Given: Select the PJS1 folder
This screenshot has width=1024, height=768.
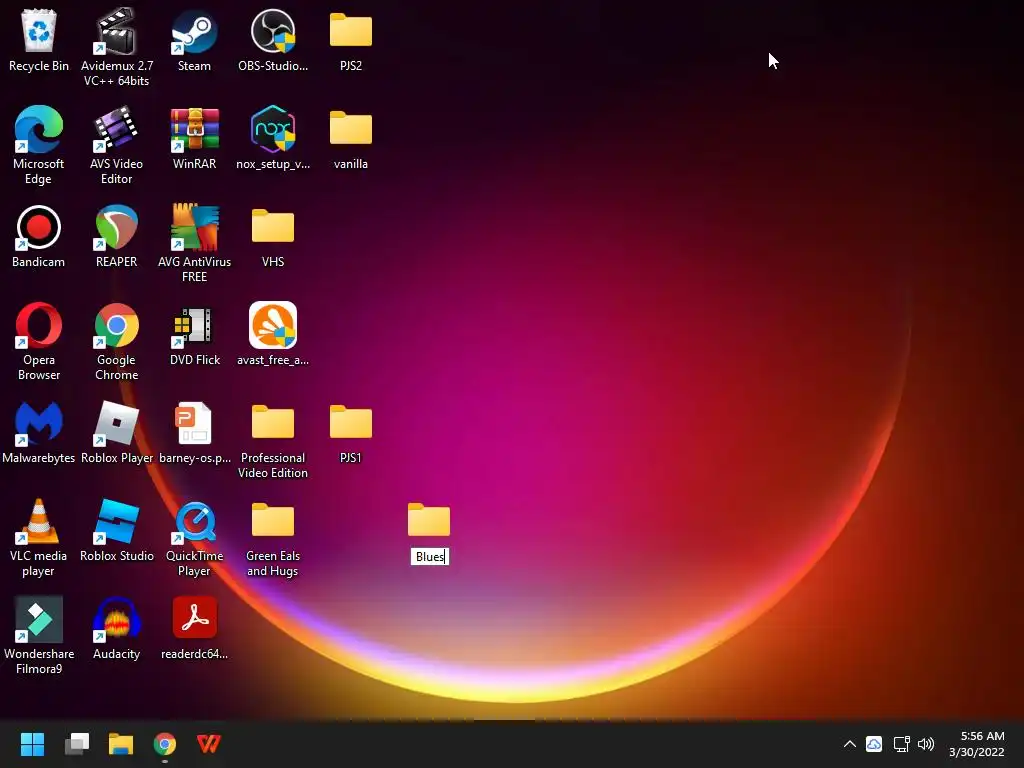Looking at the screenshot, I should point(351,423).
